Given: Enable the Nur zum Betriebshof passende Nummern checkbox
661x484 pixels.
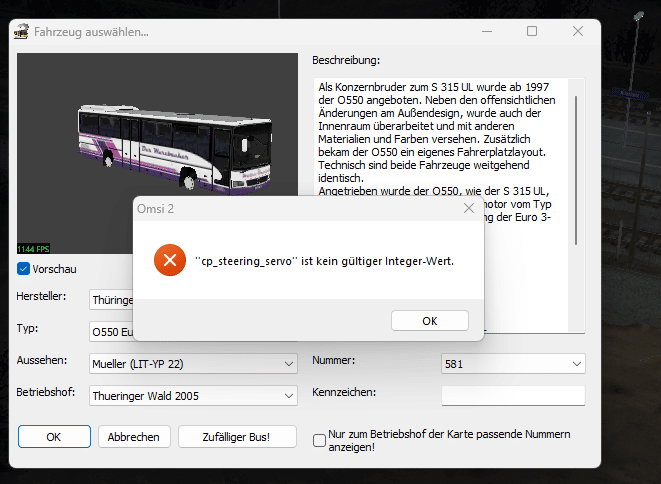Looking at the screenshot, I should click(319, 439).
